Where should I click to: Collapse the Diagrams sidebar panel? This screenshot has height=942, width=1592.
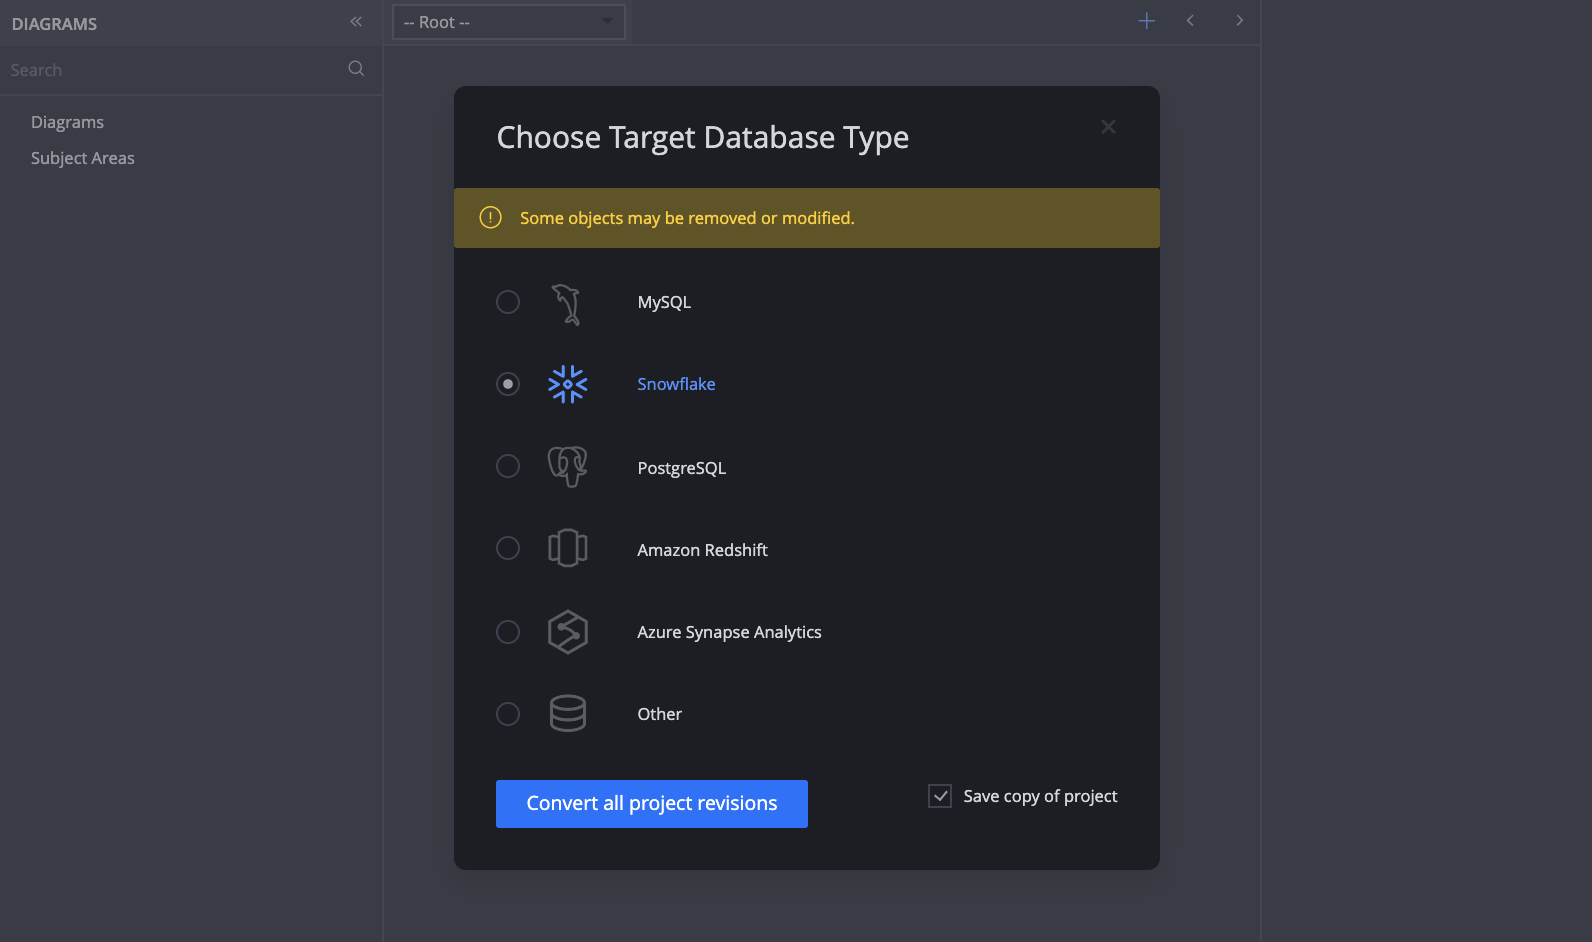pyautogui.click(x=356, y=21)
